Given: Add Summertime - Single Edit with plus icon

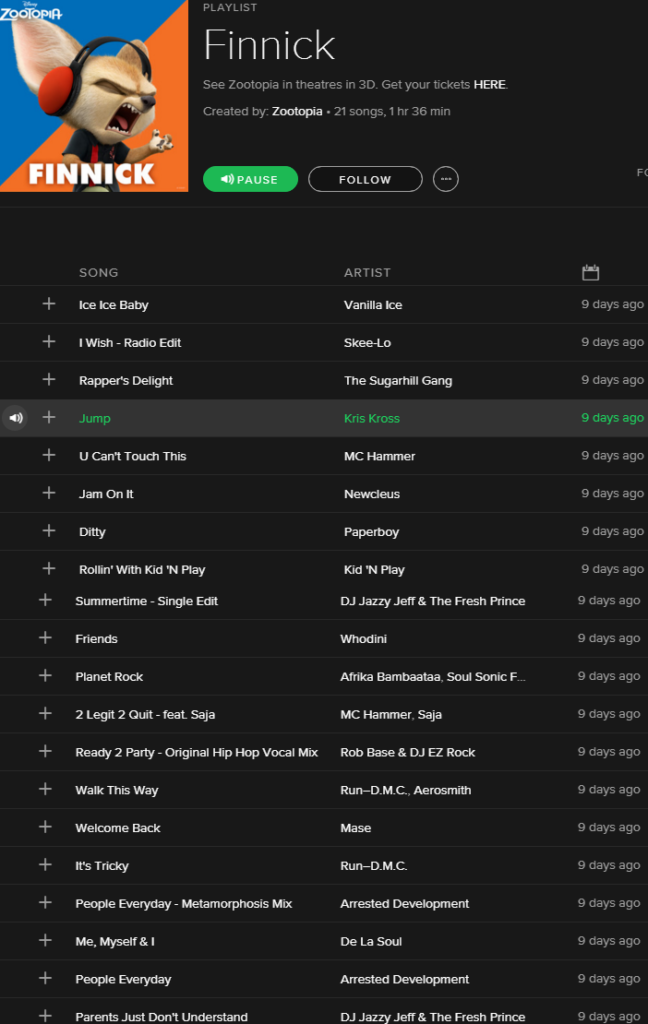Looking at the screenshot, I should point(45,600).
